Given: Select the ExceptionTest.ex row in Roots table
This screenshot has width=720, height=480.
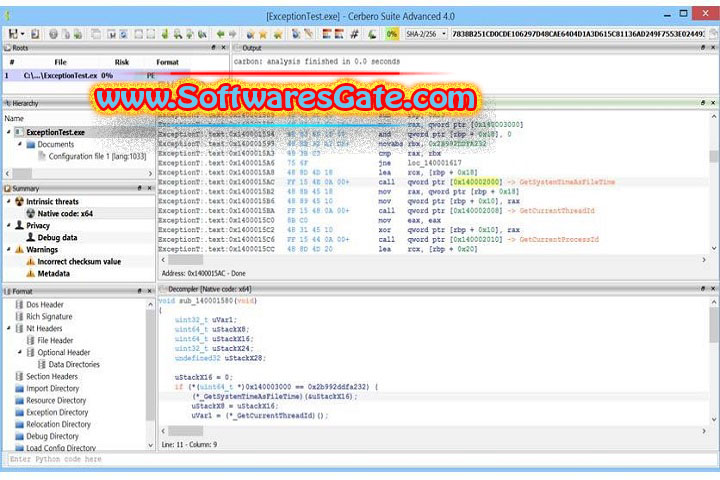Looking at the screenshot, I should 97,75.
